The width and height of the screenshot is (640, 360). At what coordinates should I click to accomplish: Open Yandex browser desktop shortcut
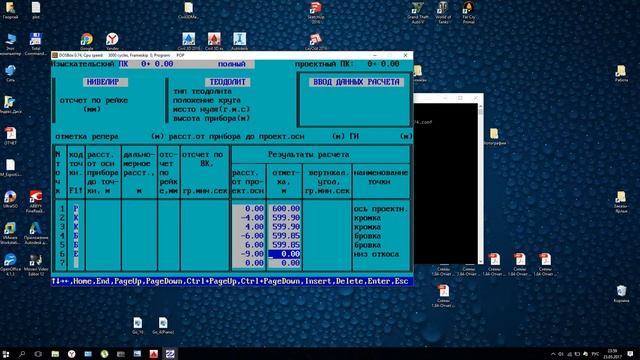coord(112,40)
